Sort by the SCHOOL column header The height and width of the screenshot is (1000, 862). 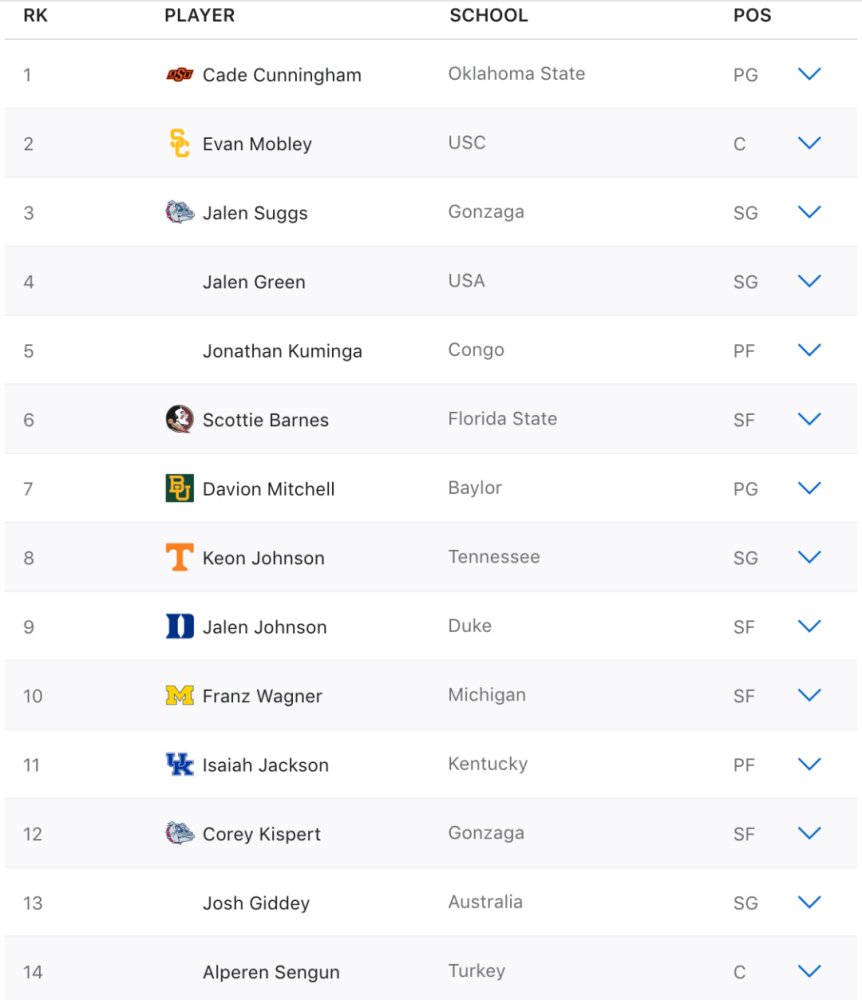[x=488, y=15]
